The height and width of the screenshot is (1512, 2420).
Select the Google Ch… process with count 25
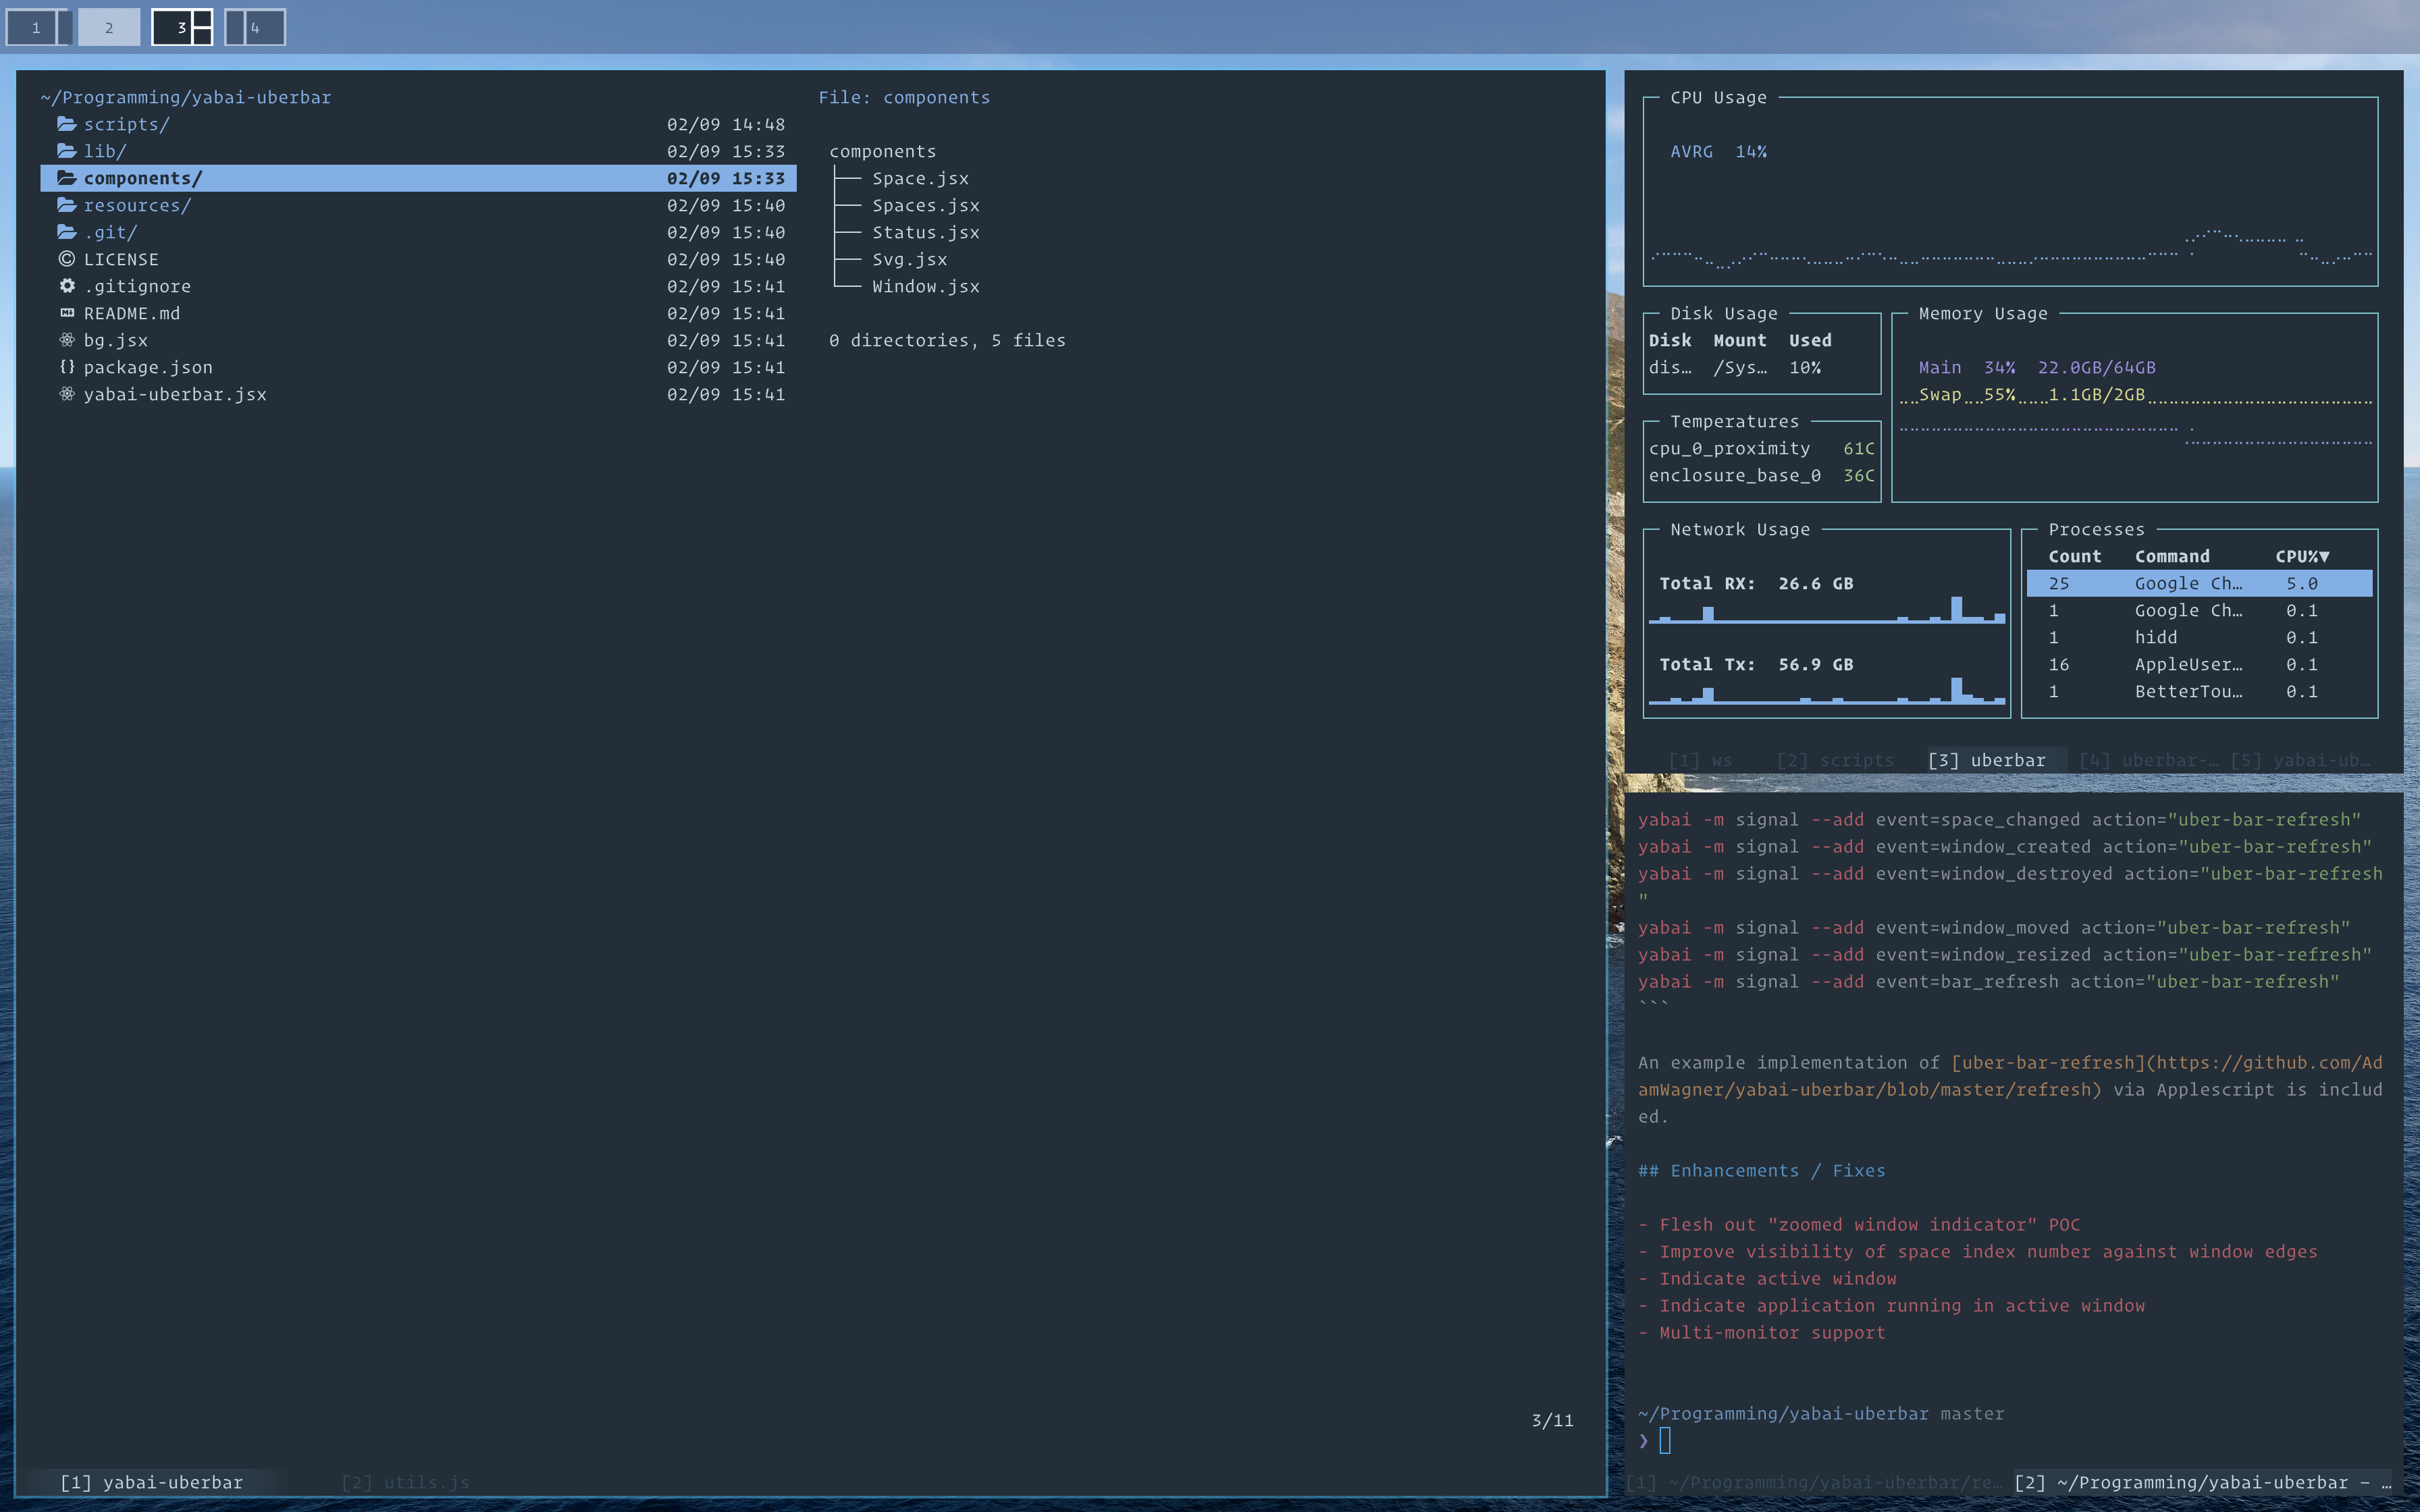[2199, 583]
